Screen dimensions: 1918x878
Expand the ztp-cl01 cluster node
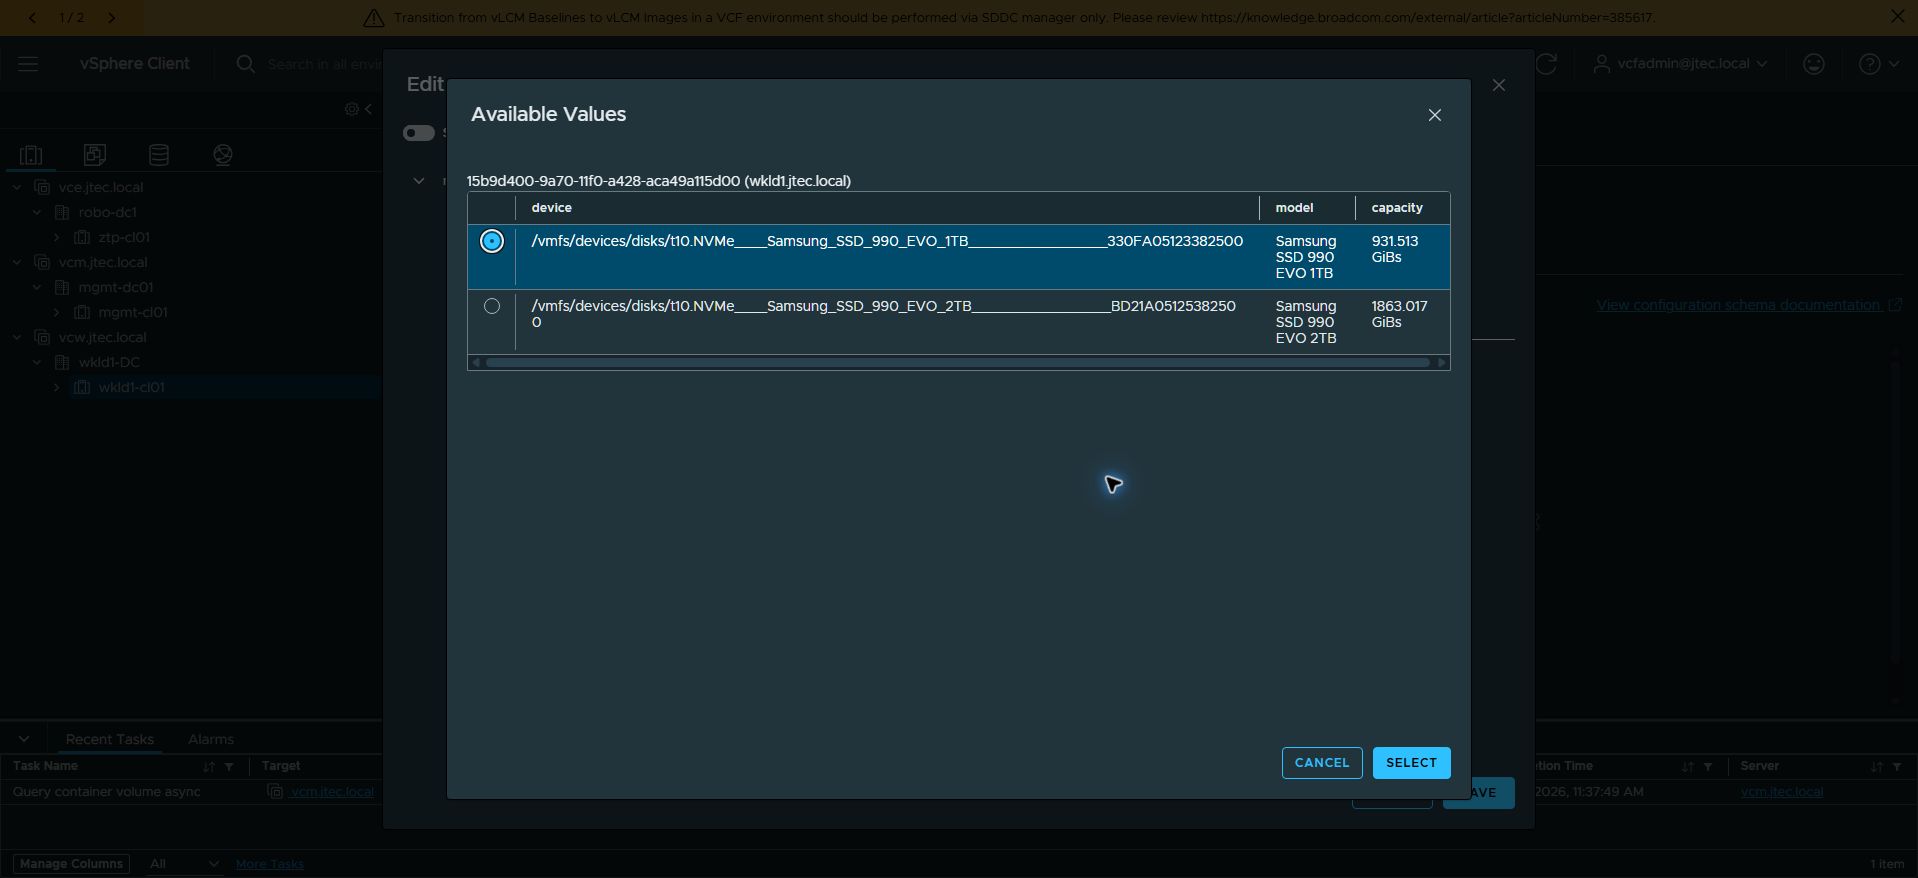pos(57,237)
